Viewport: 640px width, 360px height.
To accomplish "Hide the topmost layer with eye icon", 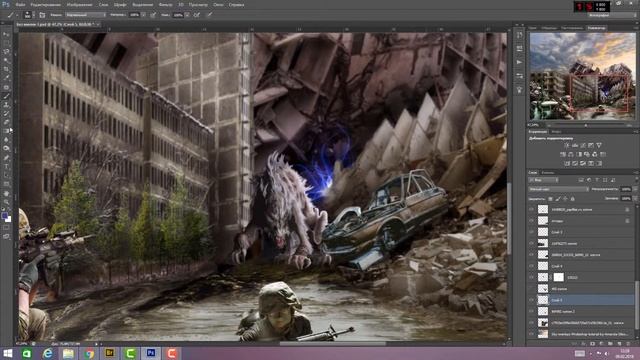I will [531, 209].
